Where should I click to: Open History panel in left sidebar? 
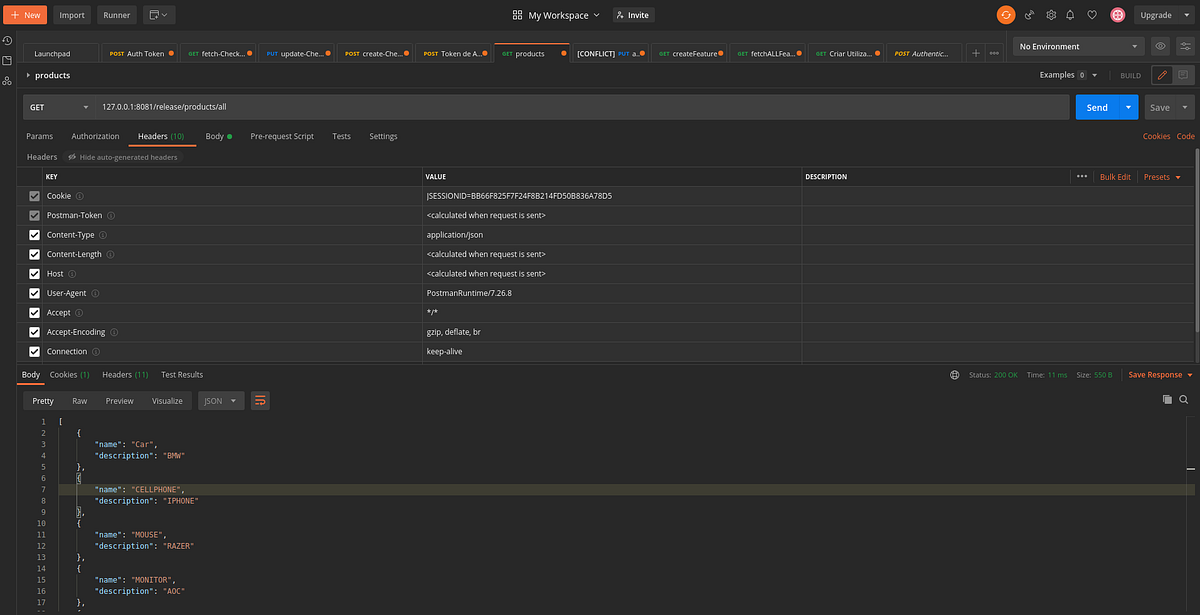click(8, 40)
